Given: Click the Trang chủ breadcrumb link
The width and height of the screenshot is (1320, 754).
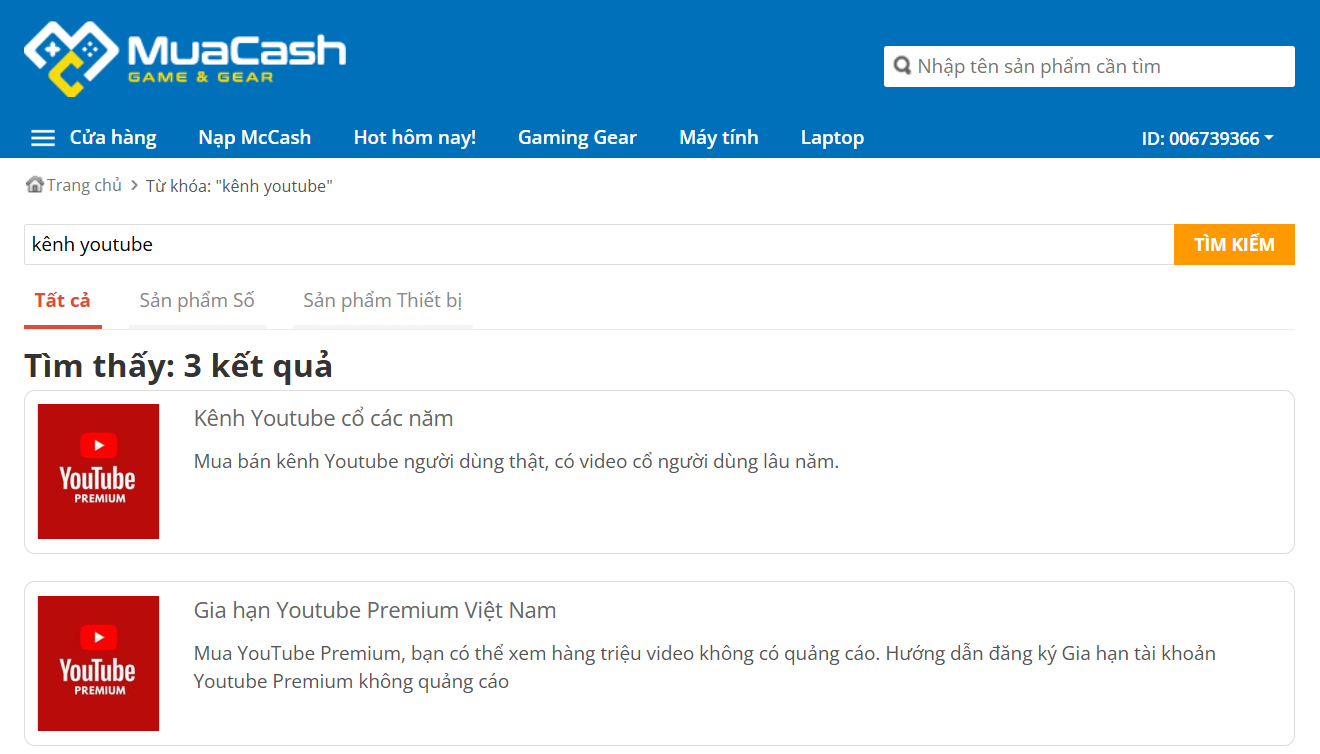Looking at the screenshot, I should tap(84, 186).
